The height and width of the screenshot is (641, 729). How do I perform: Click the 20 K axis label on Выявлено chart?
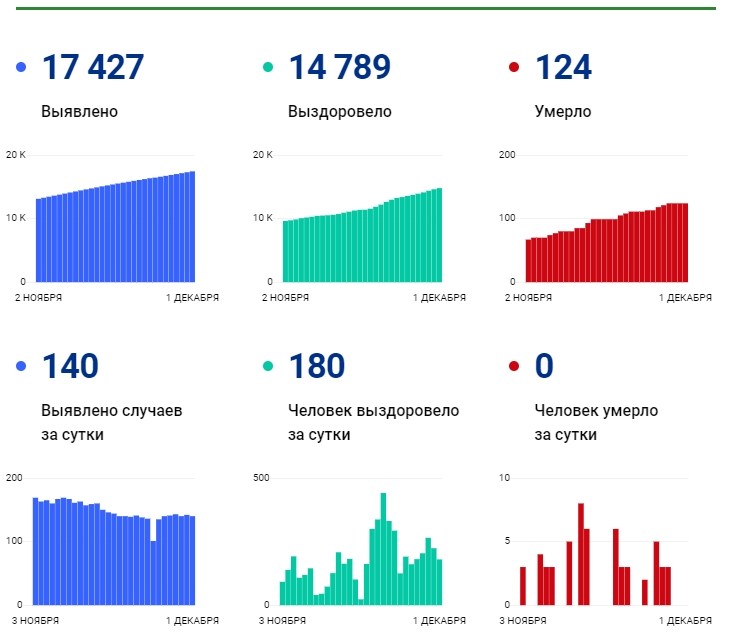pyautogui.click(x=16, y=155)
